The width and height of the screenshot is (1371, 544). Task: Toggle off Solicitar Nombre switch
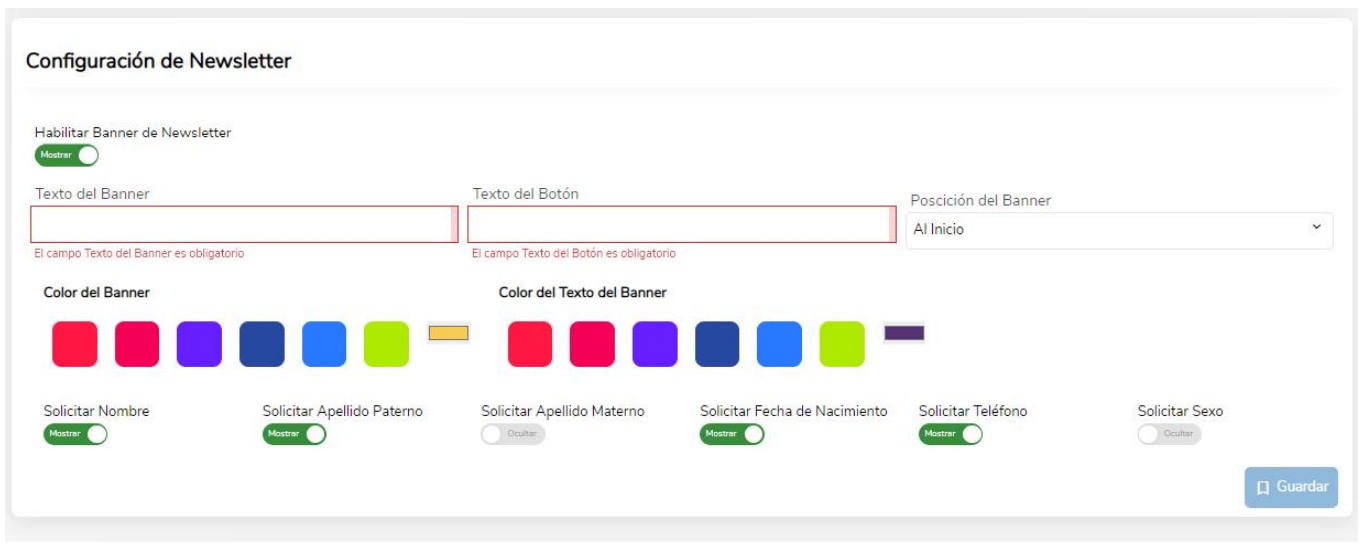coord(75,434)
